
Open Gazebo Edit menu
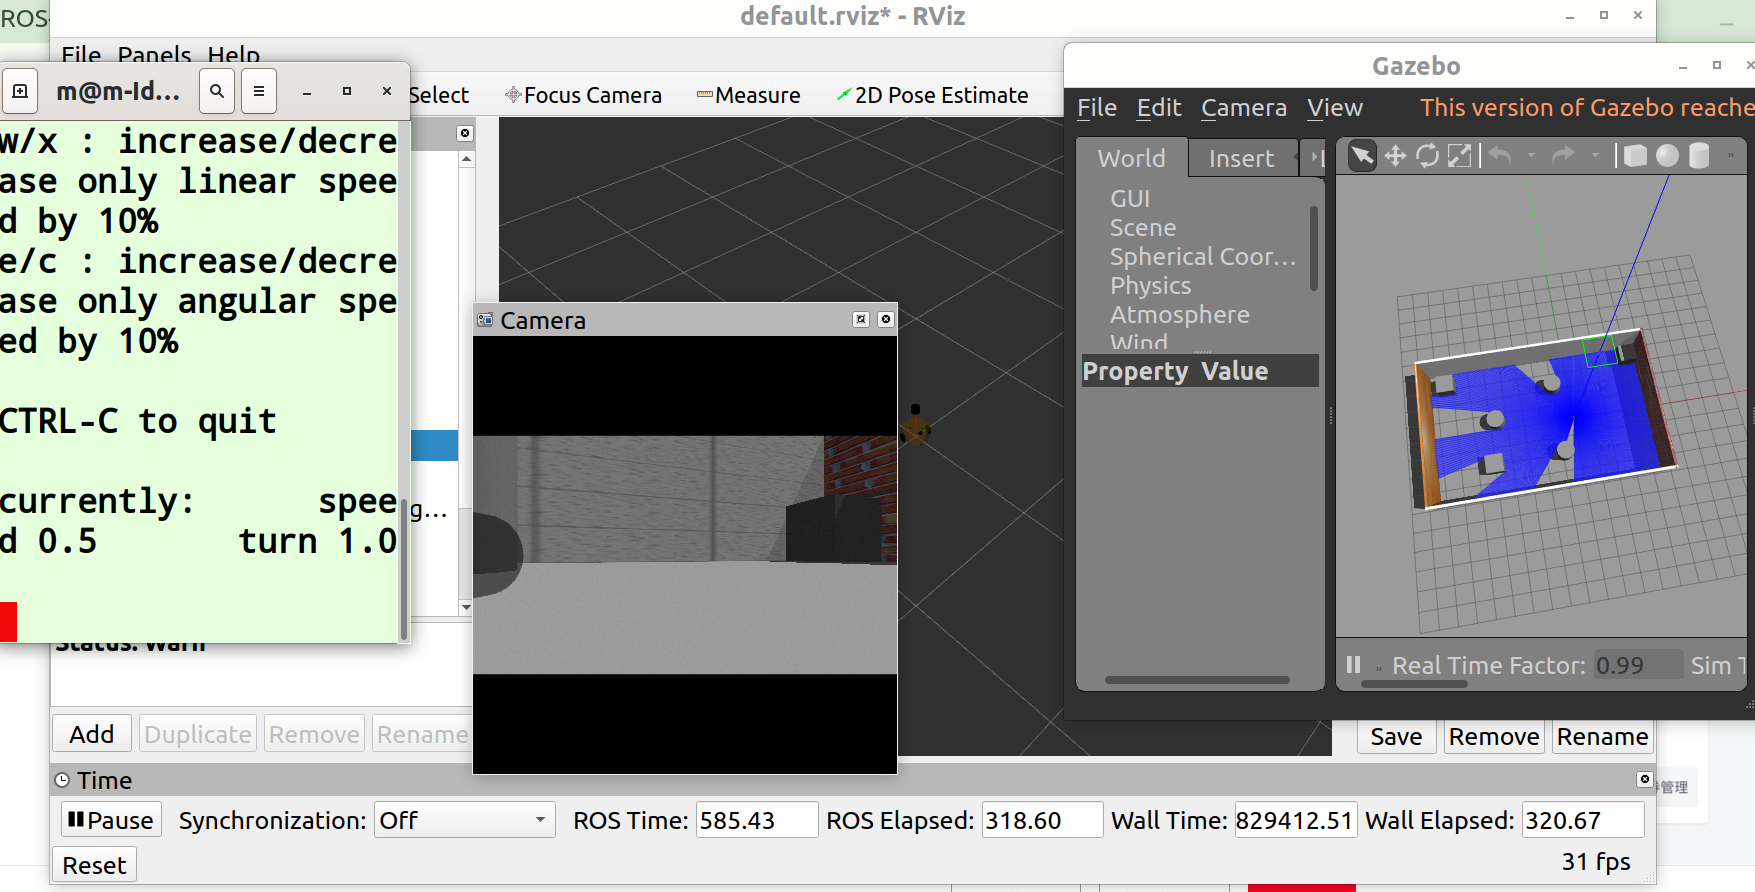point(1159,107)
